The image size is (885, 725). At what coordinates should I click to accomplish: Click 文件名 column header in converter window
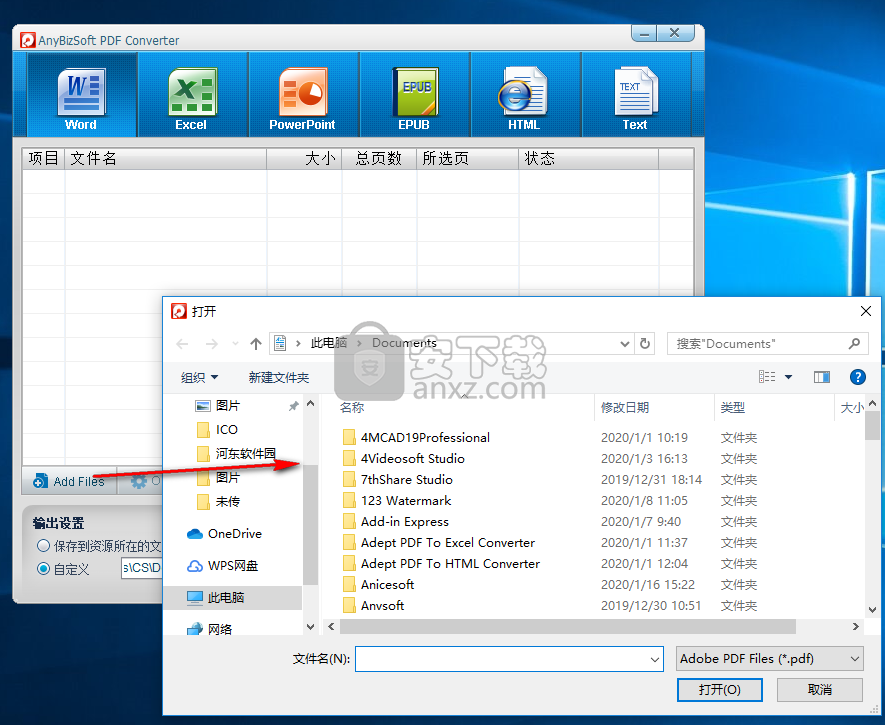tap(165, 159)
